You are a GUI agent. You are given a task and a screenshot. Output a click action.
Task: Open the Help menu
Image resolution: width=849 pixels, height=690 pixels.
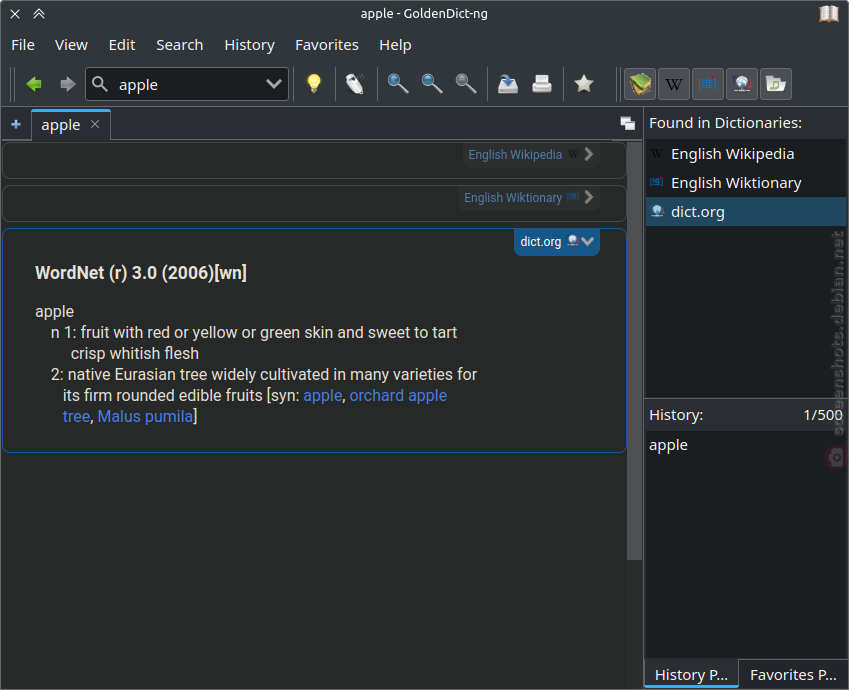[x=395, y=45]
